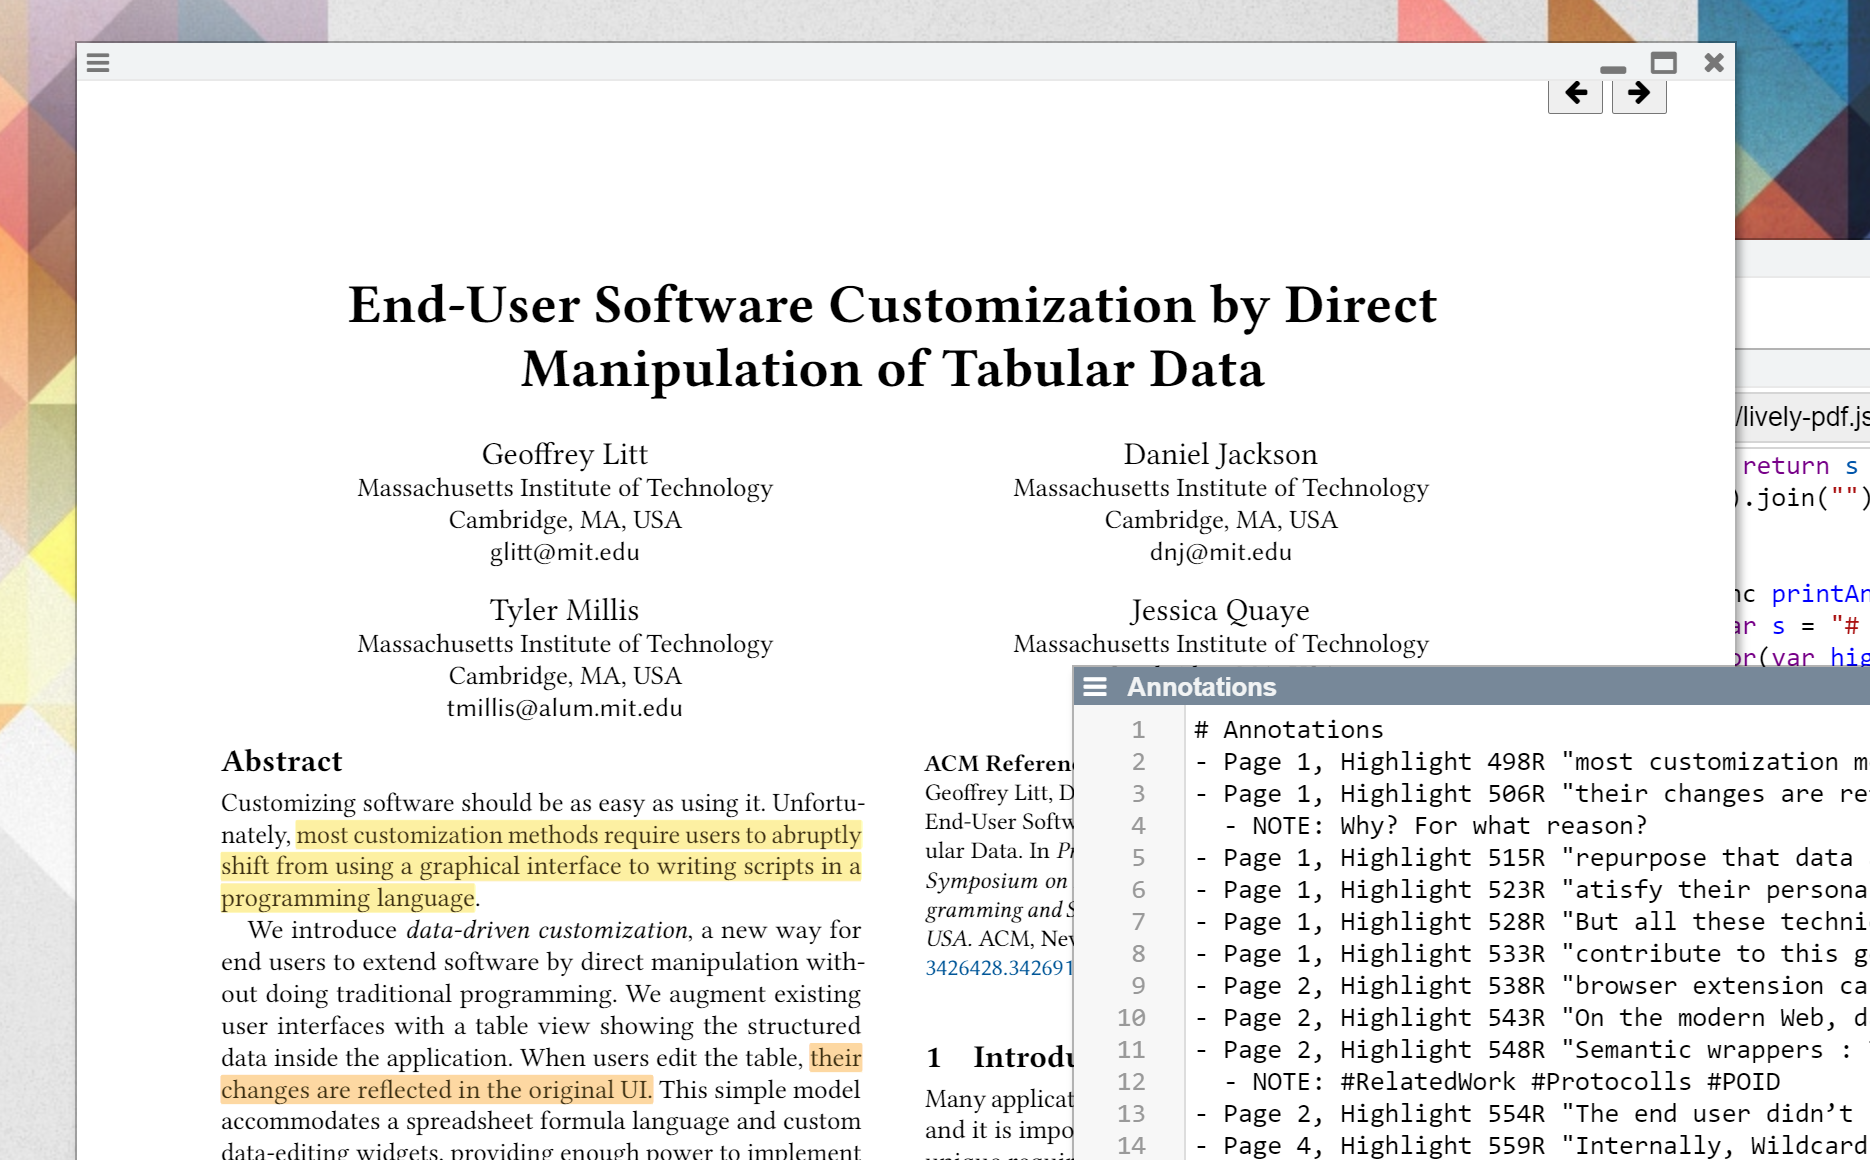Click the "# Annotations" heading on line 1

pyautogui.click(x=1290, y=730)
